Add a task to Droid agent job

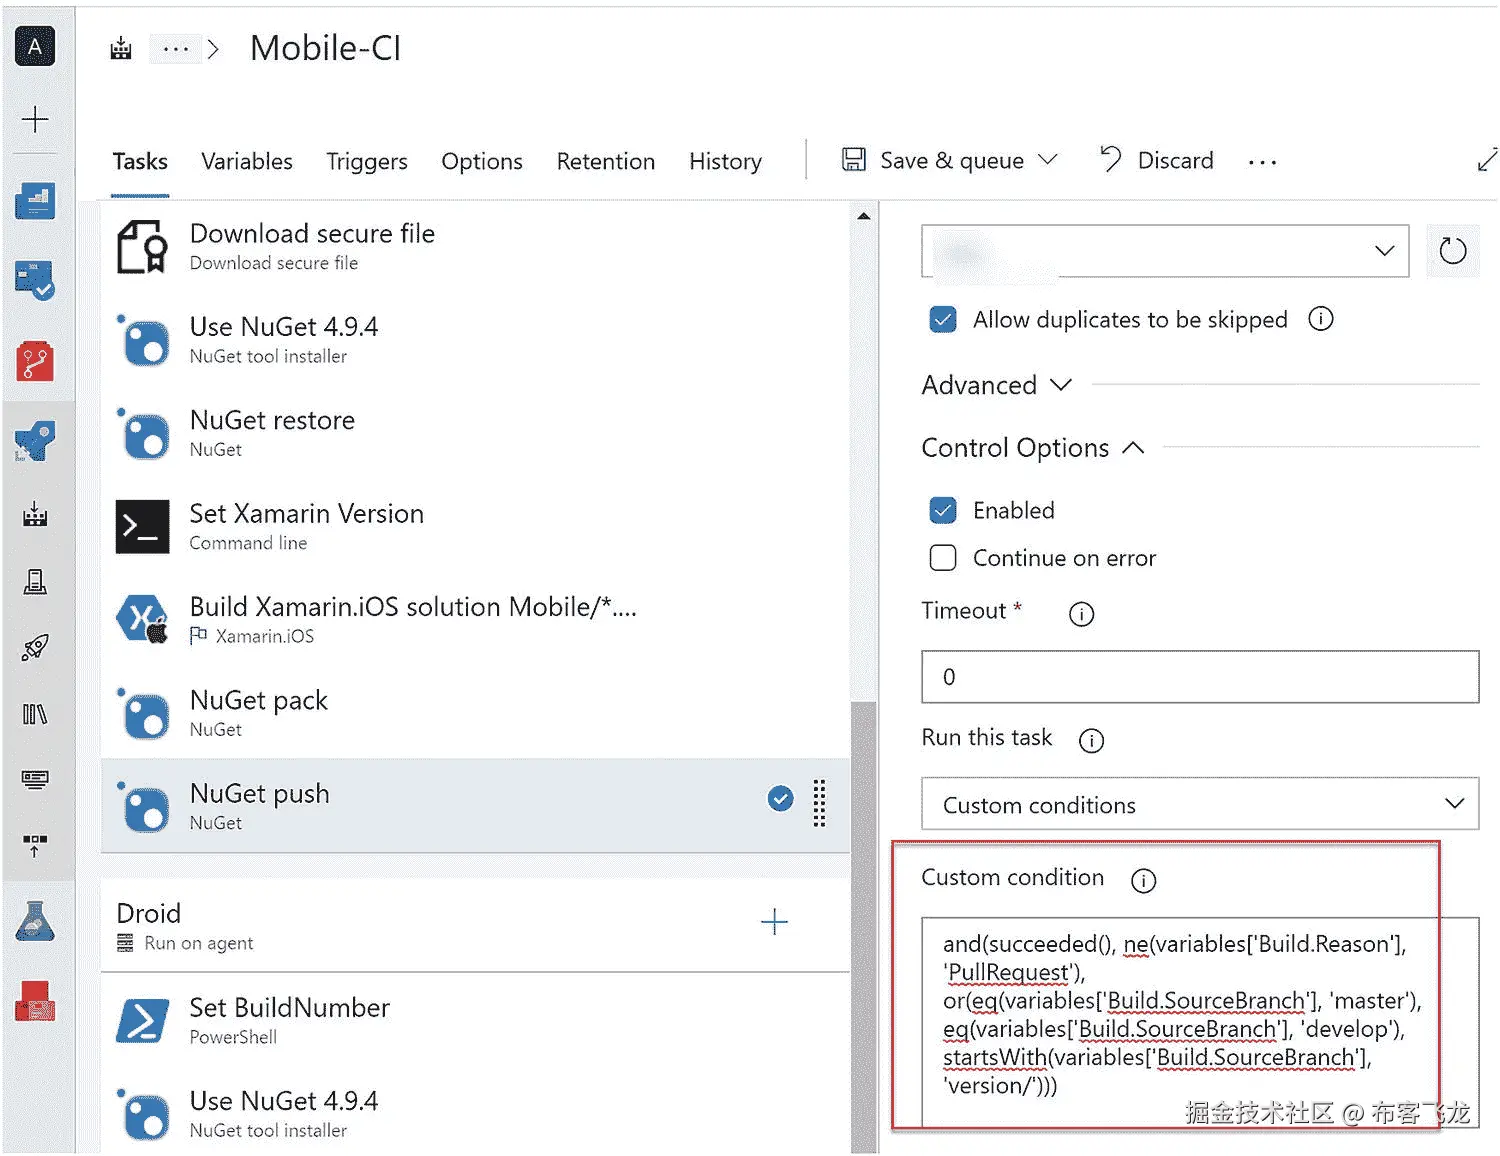[774, 922]
